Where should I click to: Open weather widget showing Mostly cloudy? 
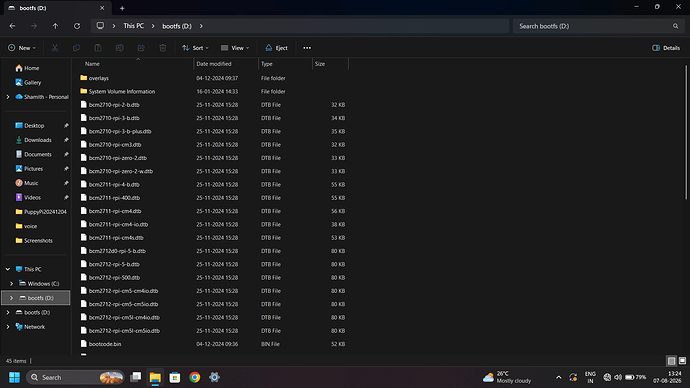(507, 377)
